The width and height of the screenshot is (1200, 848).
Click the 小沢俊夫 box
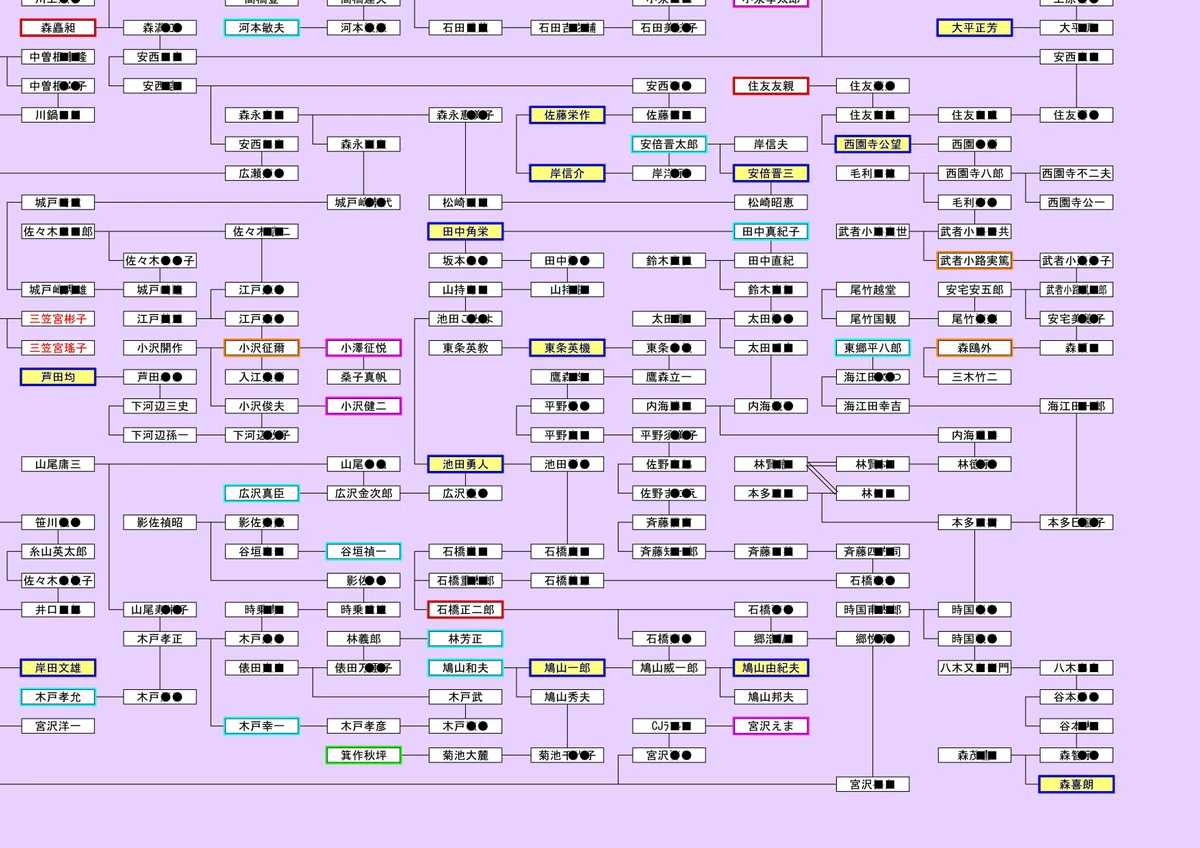click(x=261, y=406)
